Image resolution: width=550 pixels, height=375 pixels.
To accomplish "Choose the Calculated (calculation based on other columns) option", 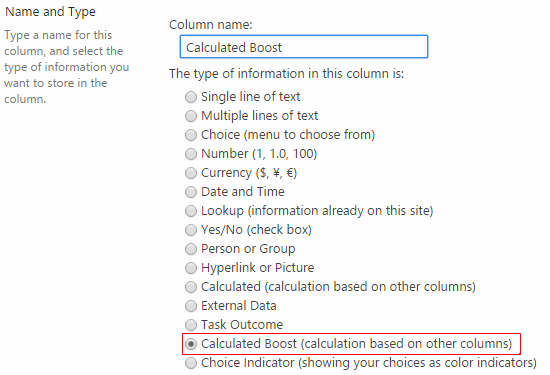I will [191, 287].
